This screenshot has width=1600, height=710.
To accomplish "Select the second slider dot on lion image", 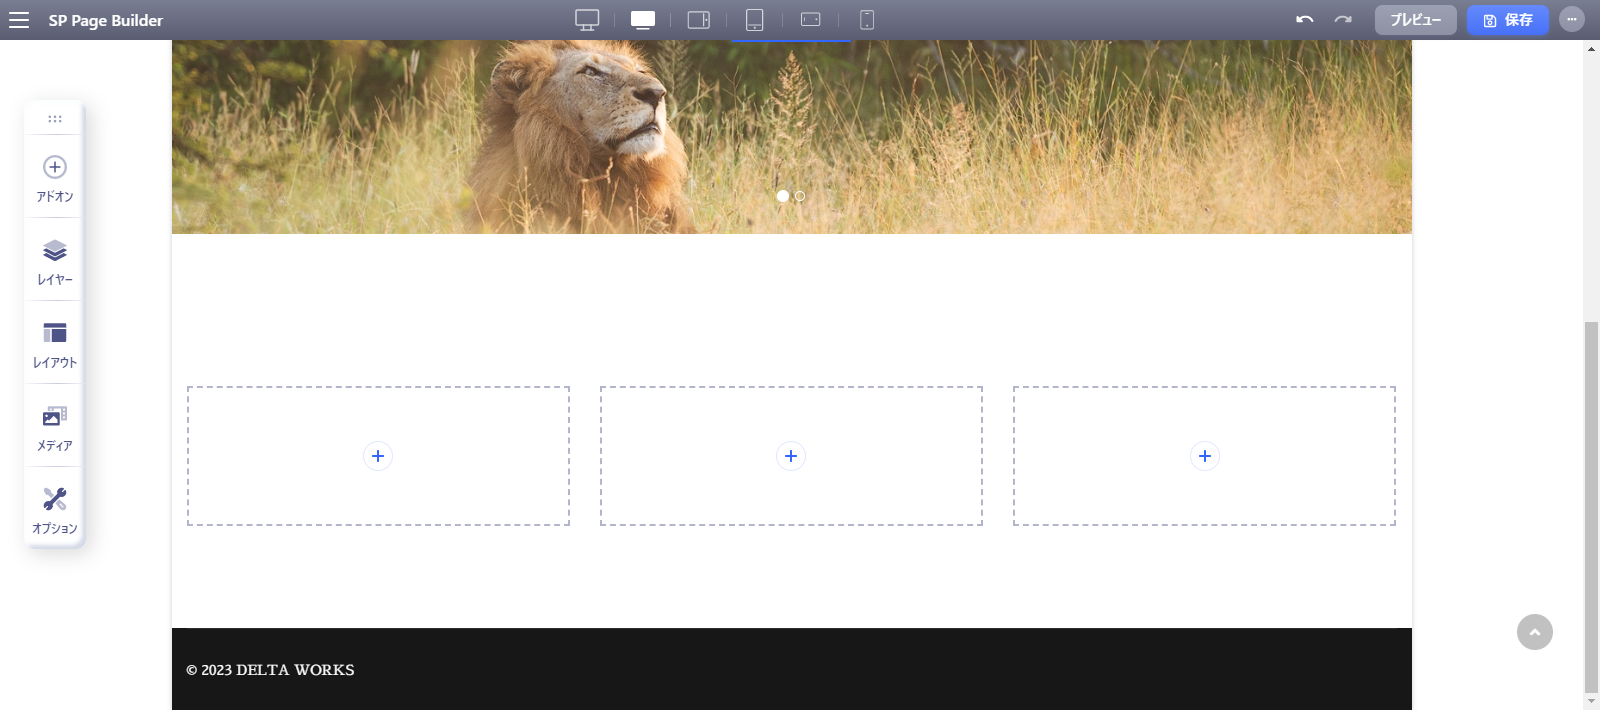I will (800, 196).
